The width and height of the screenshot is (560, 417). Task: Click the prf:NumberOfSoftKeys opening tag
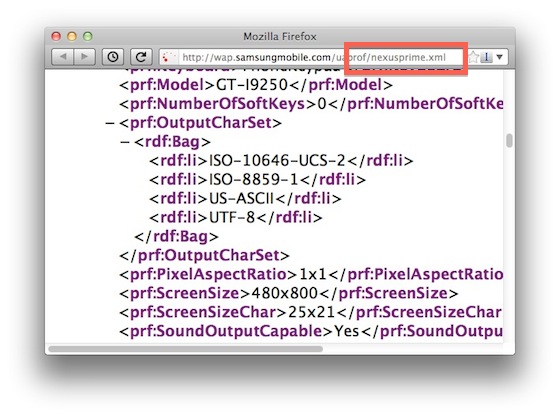pos(218,104)
